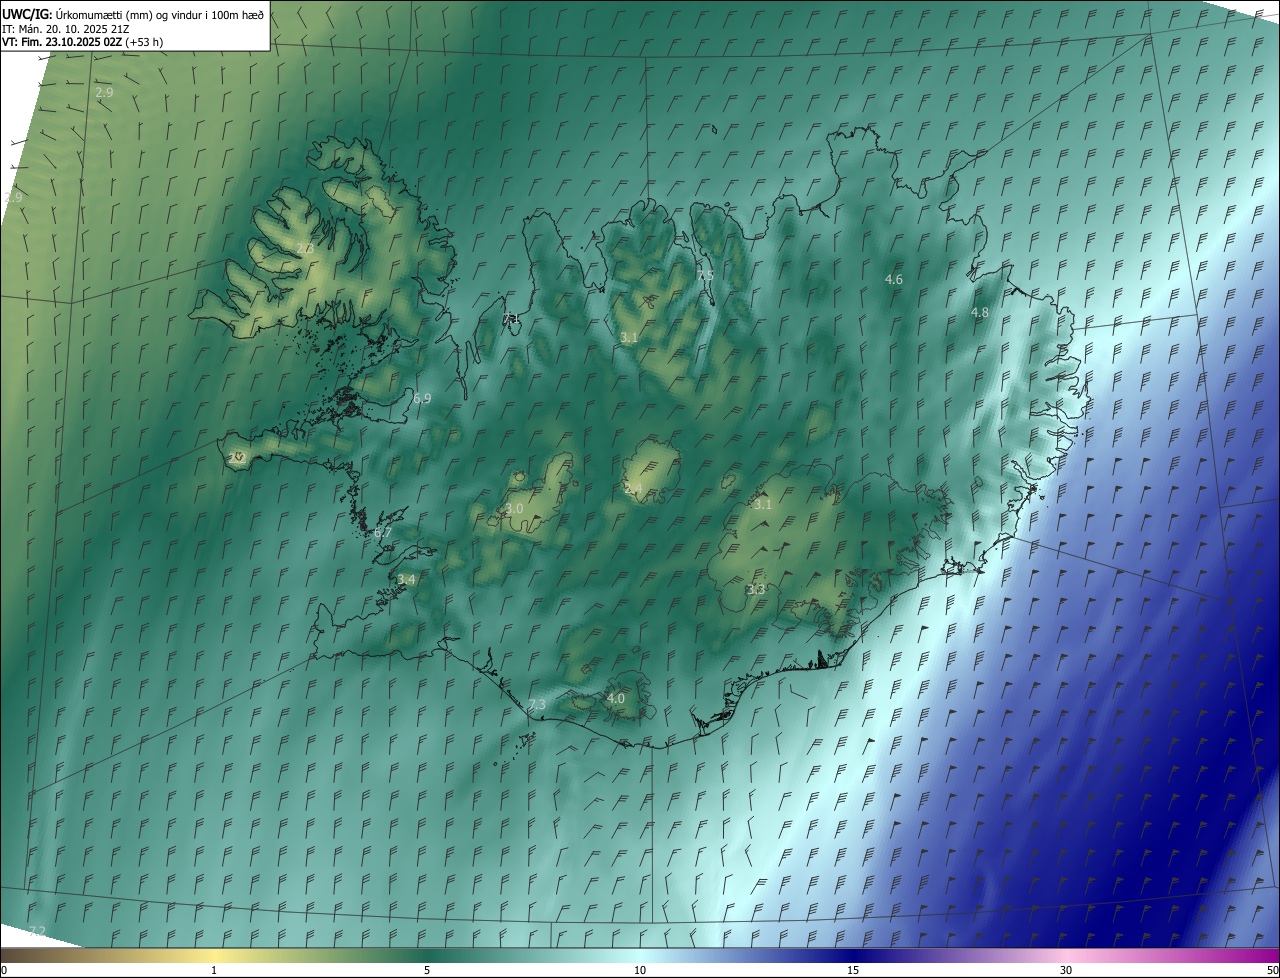Click the valid time line 'VT: Fim. 23.10.2025 02Z (+53 h)'

pos(83,42)
